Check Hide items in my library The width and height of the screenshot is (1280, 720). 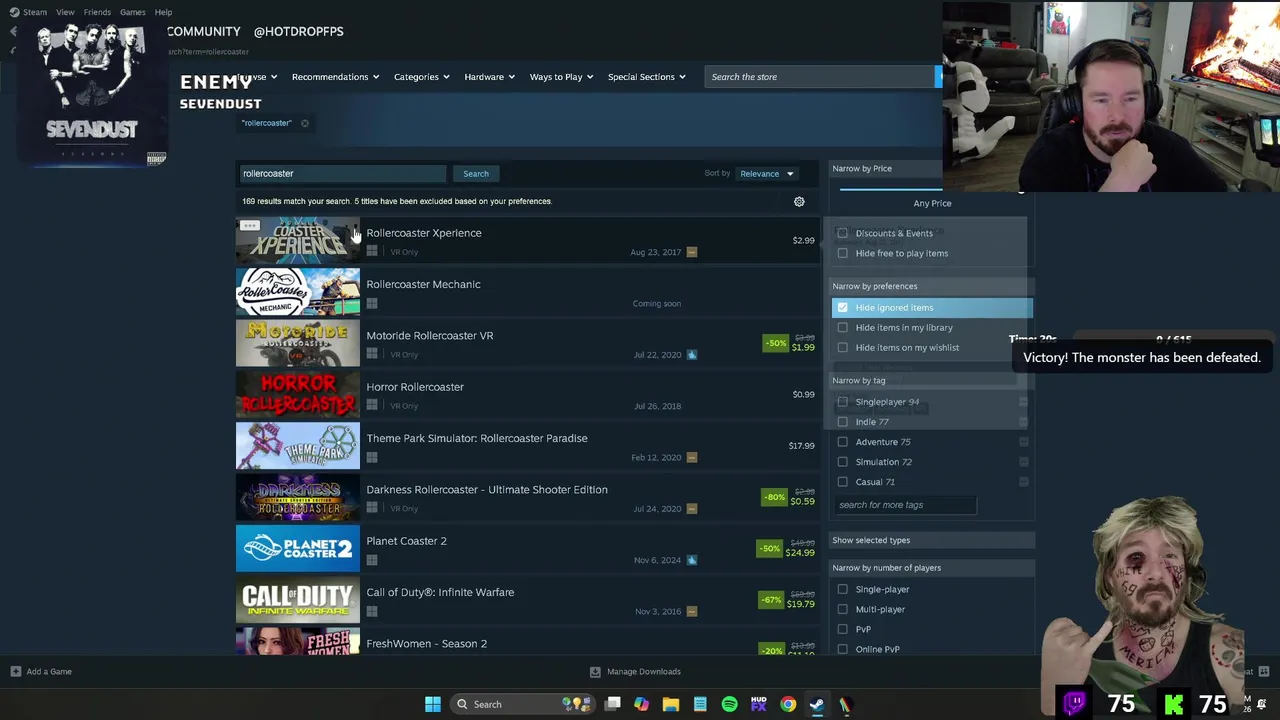click(x=842, y=328)
